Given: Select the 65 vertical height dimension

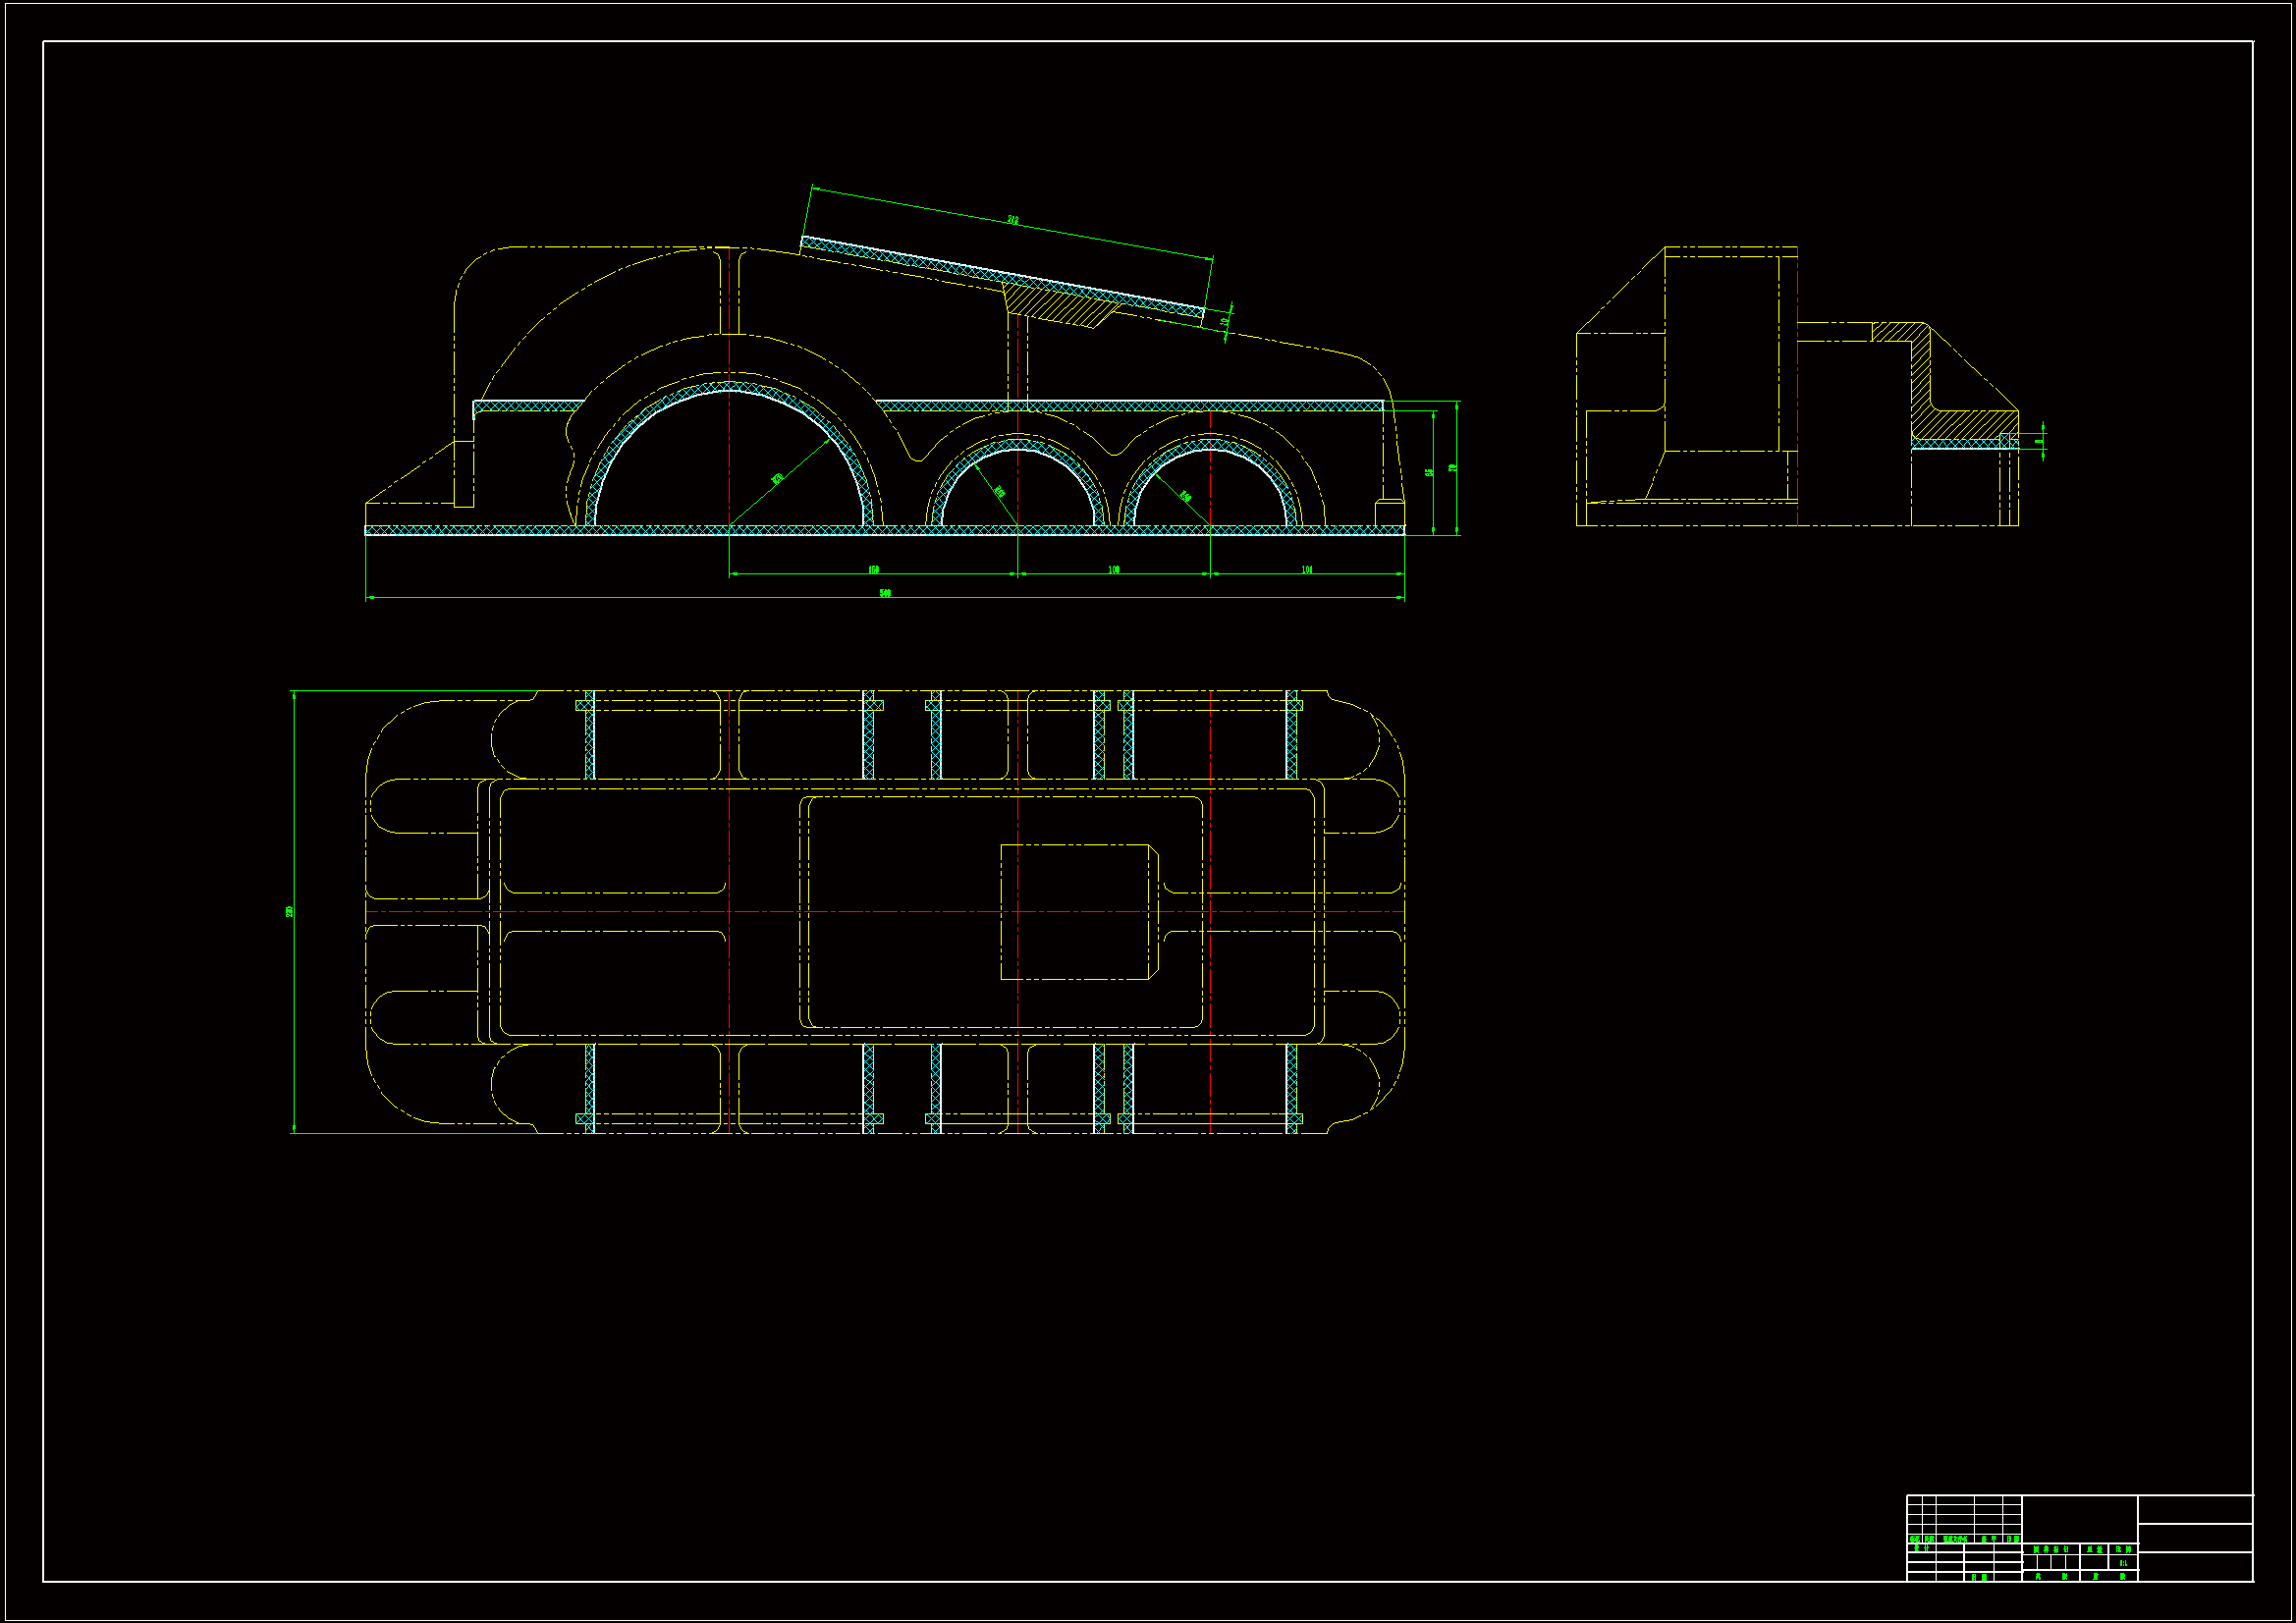Looking at the screenshot, I should click(1429, 472).
